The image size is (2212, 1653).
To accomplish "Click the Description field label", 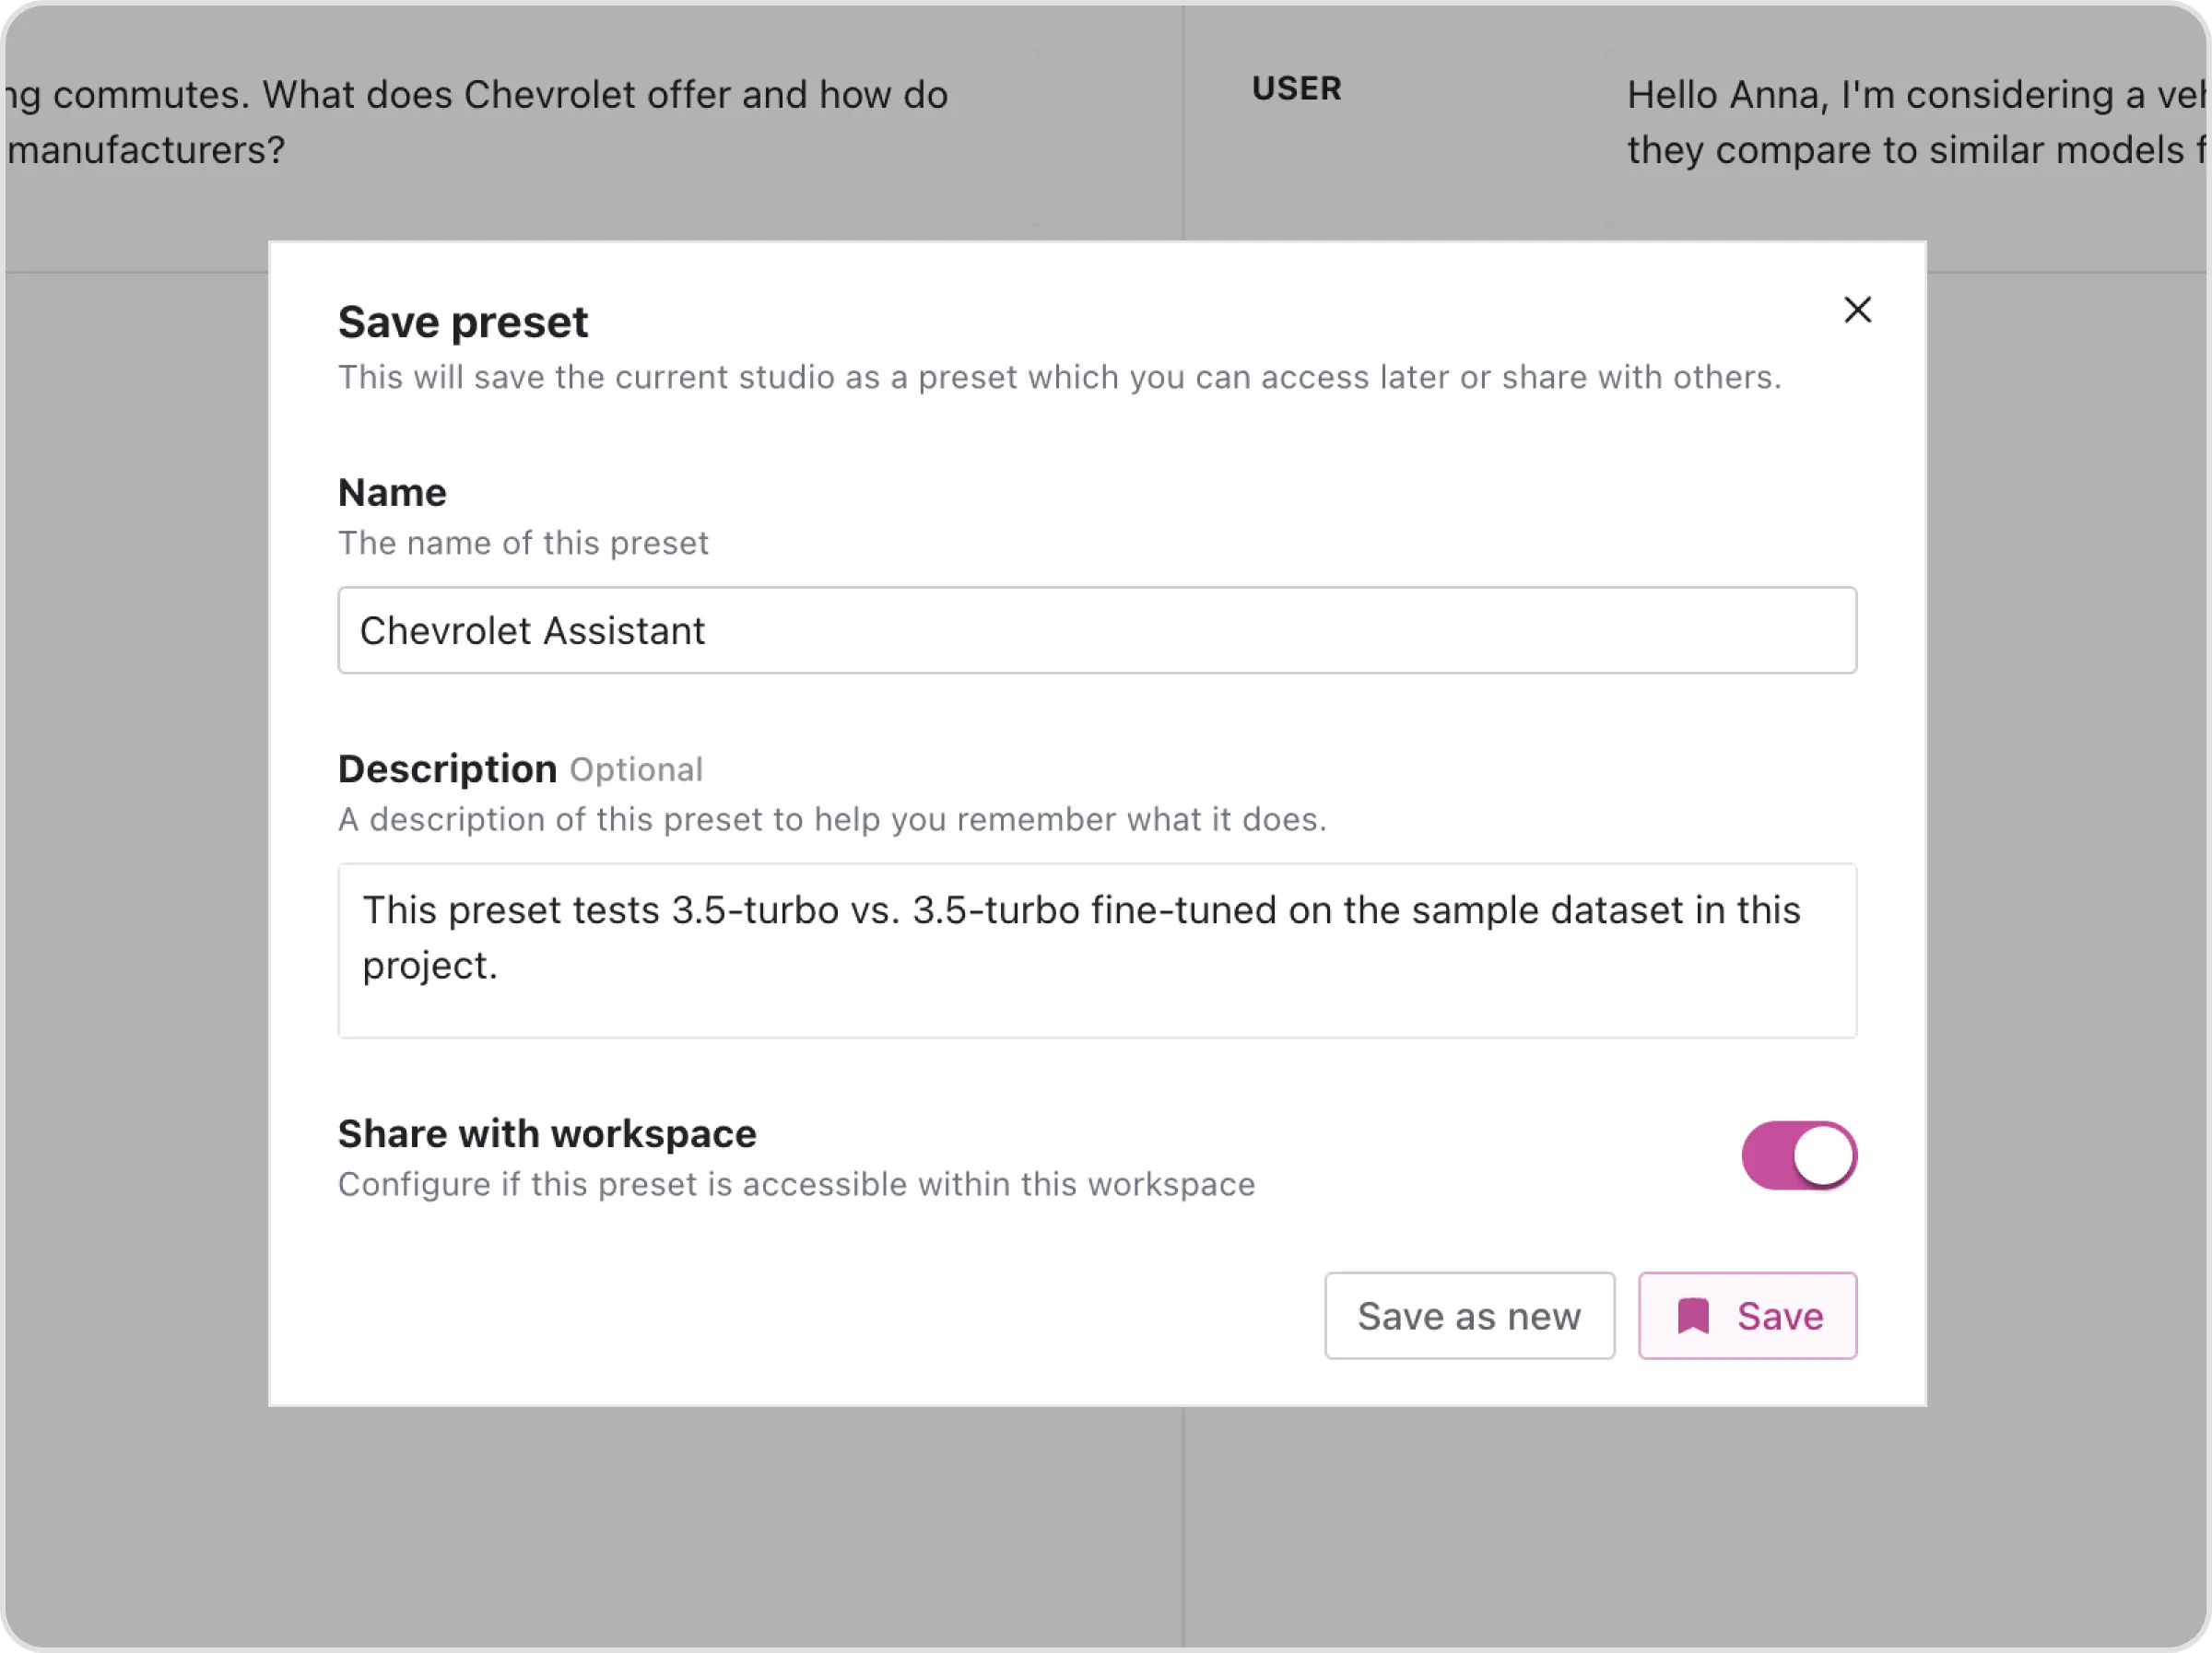I will 447,769.
